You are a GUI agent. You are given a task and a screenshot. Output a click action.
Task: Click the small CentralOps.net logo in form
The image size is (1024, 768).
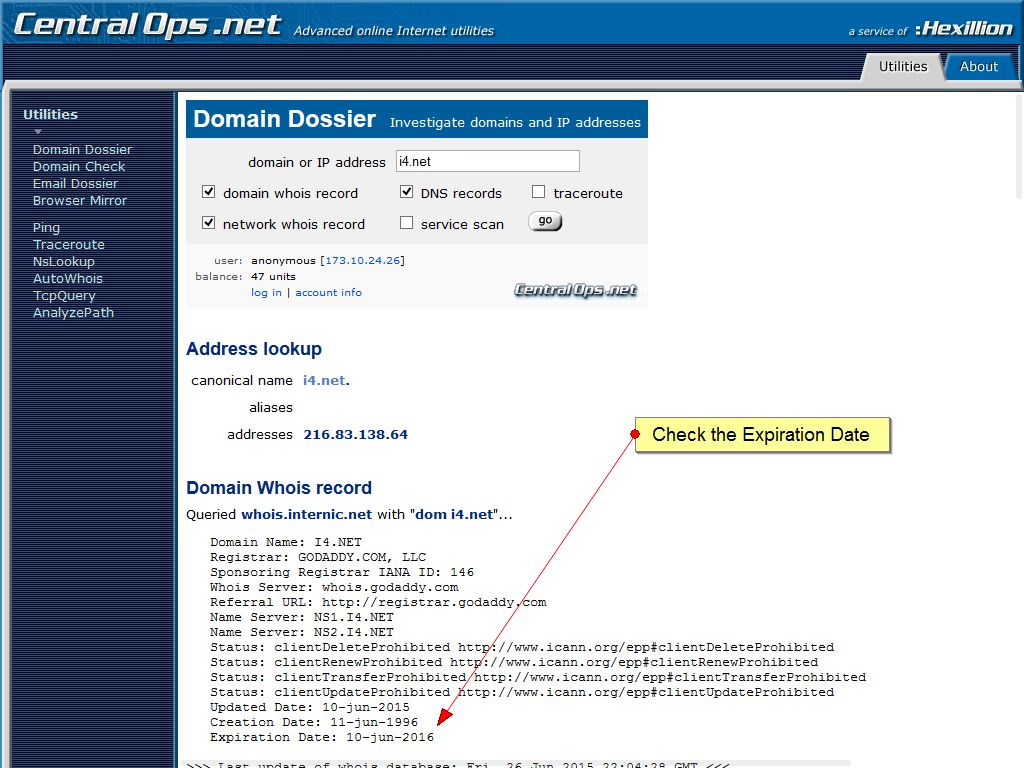575,289
